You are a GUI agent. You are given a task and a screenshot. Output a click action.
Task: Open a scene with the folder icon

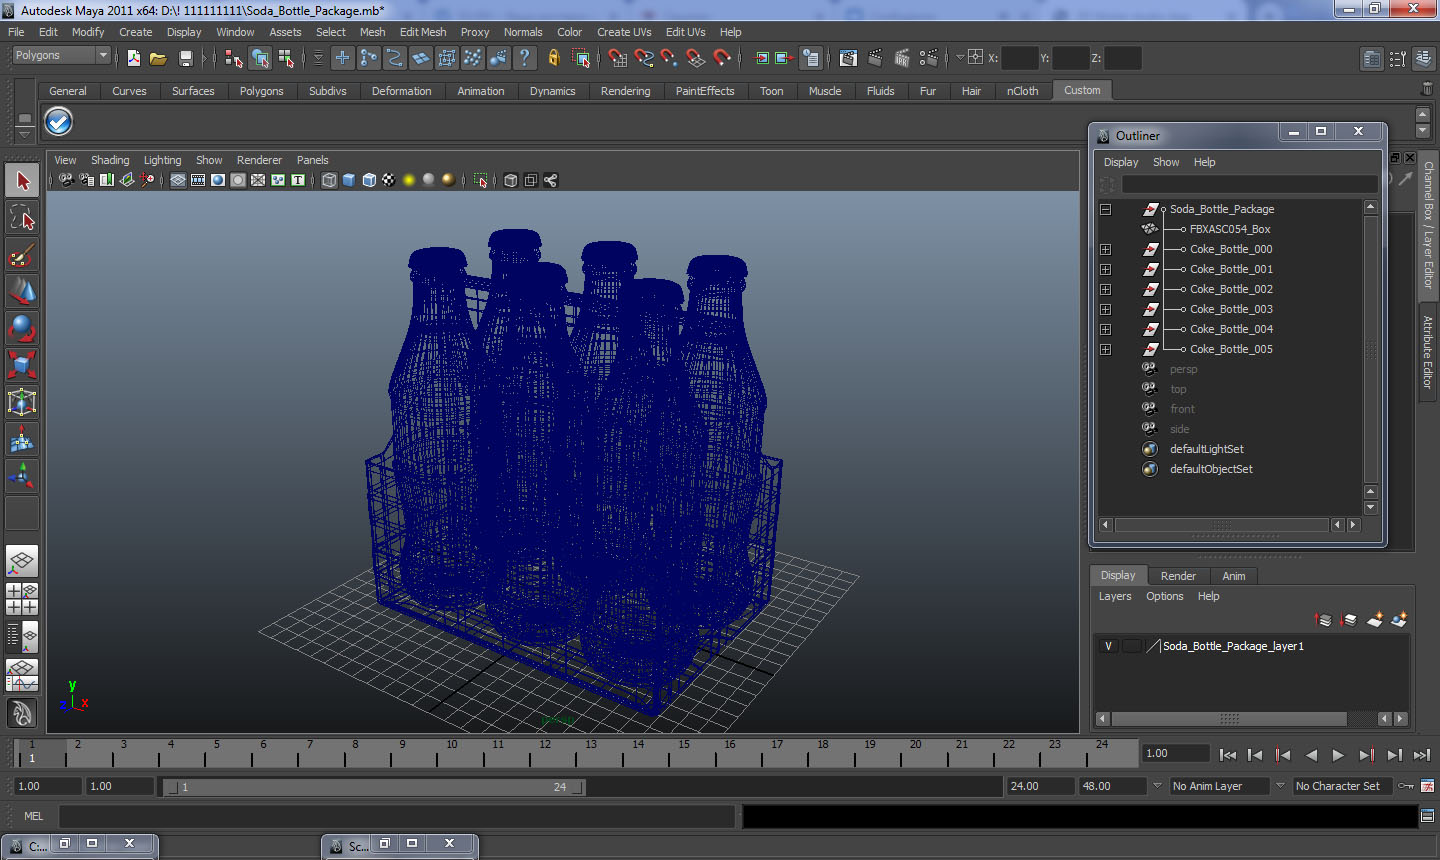pyautogui.click(x=158, y=58)
